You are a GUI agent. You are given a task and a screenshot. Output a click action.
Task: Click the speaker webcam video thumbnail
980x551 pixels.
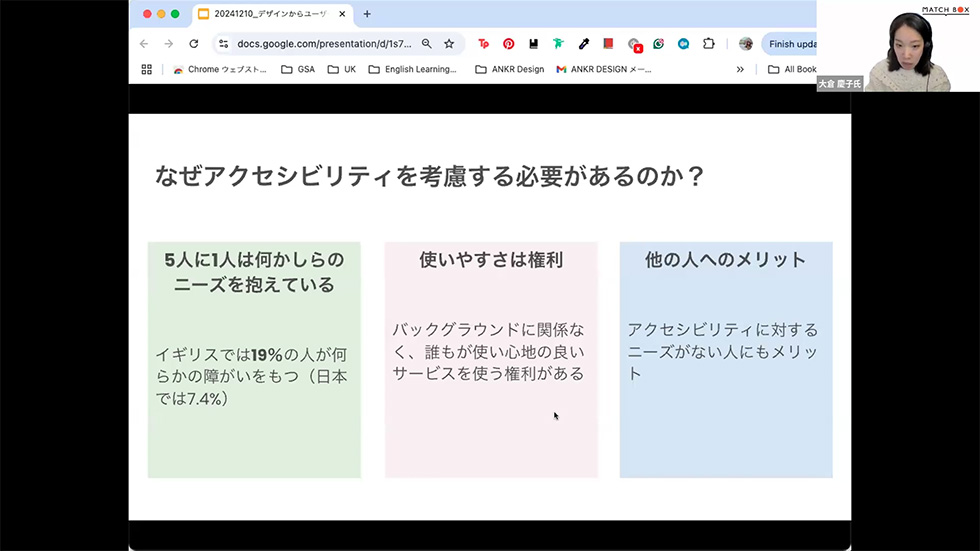click(898, 46)
